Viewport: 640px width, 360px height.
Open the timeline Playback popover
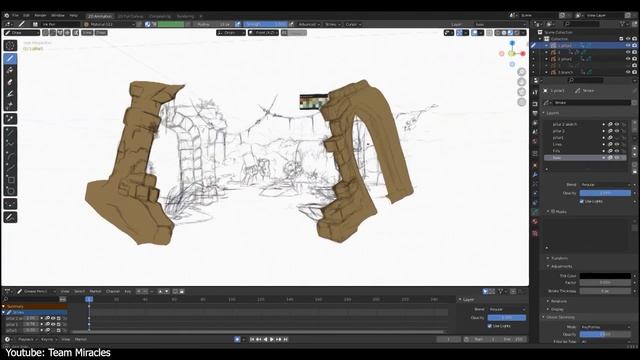tap(27, 340)
